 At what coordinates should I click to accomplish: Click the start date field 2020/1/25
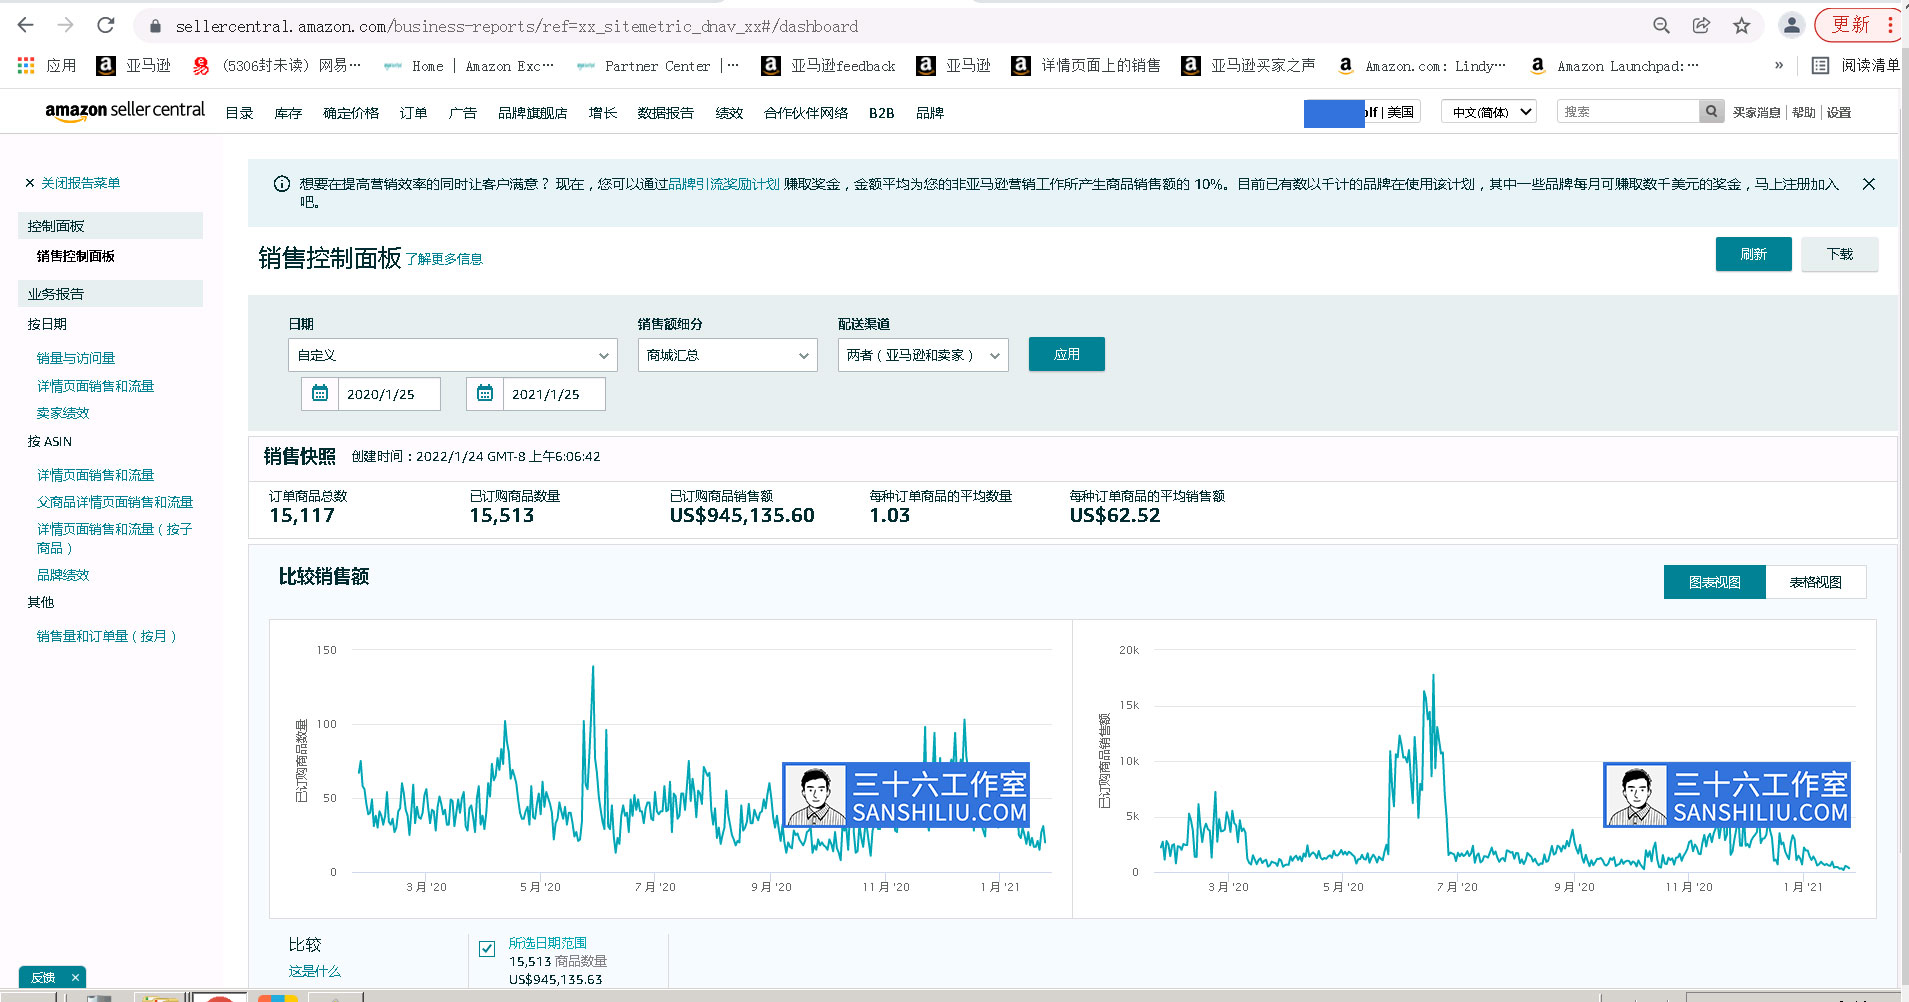(389, 394)
